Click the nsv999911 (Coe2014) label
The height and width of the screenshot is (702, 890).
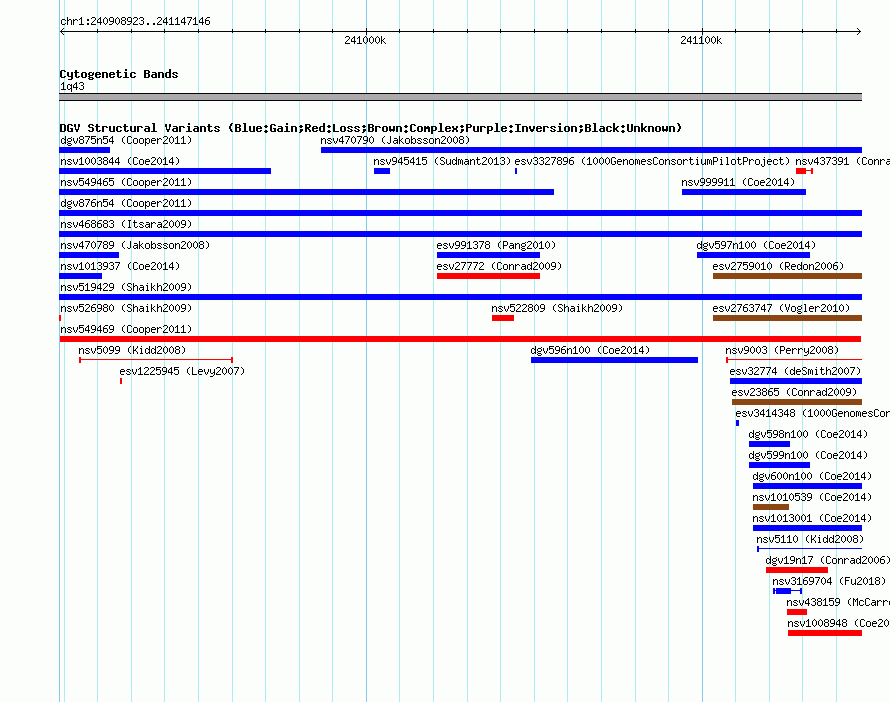738,182
